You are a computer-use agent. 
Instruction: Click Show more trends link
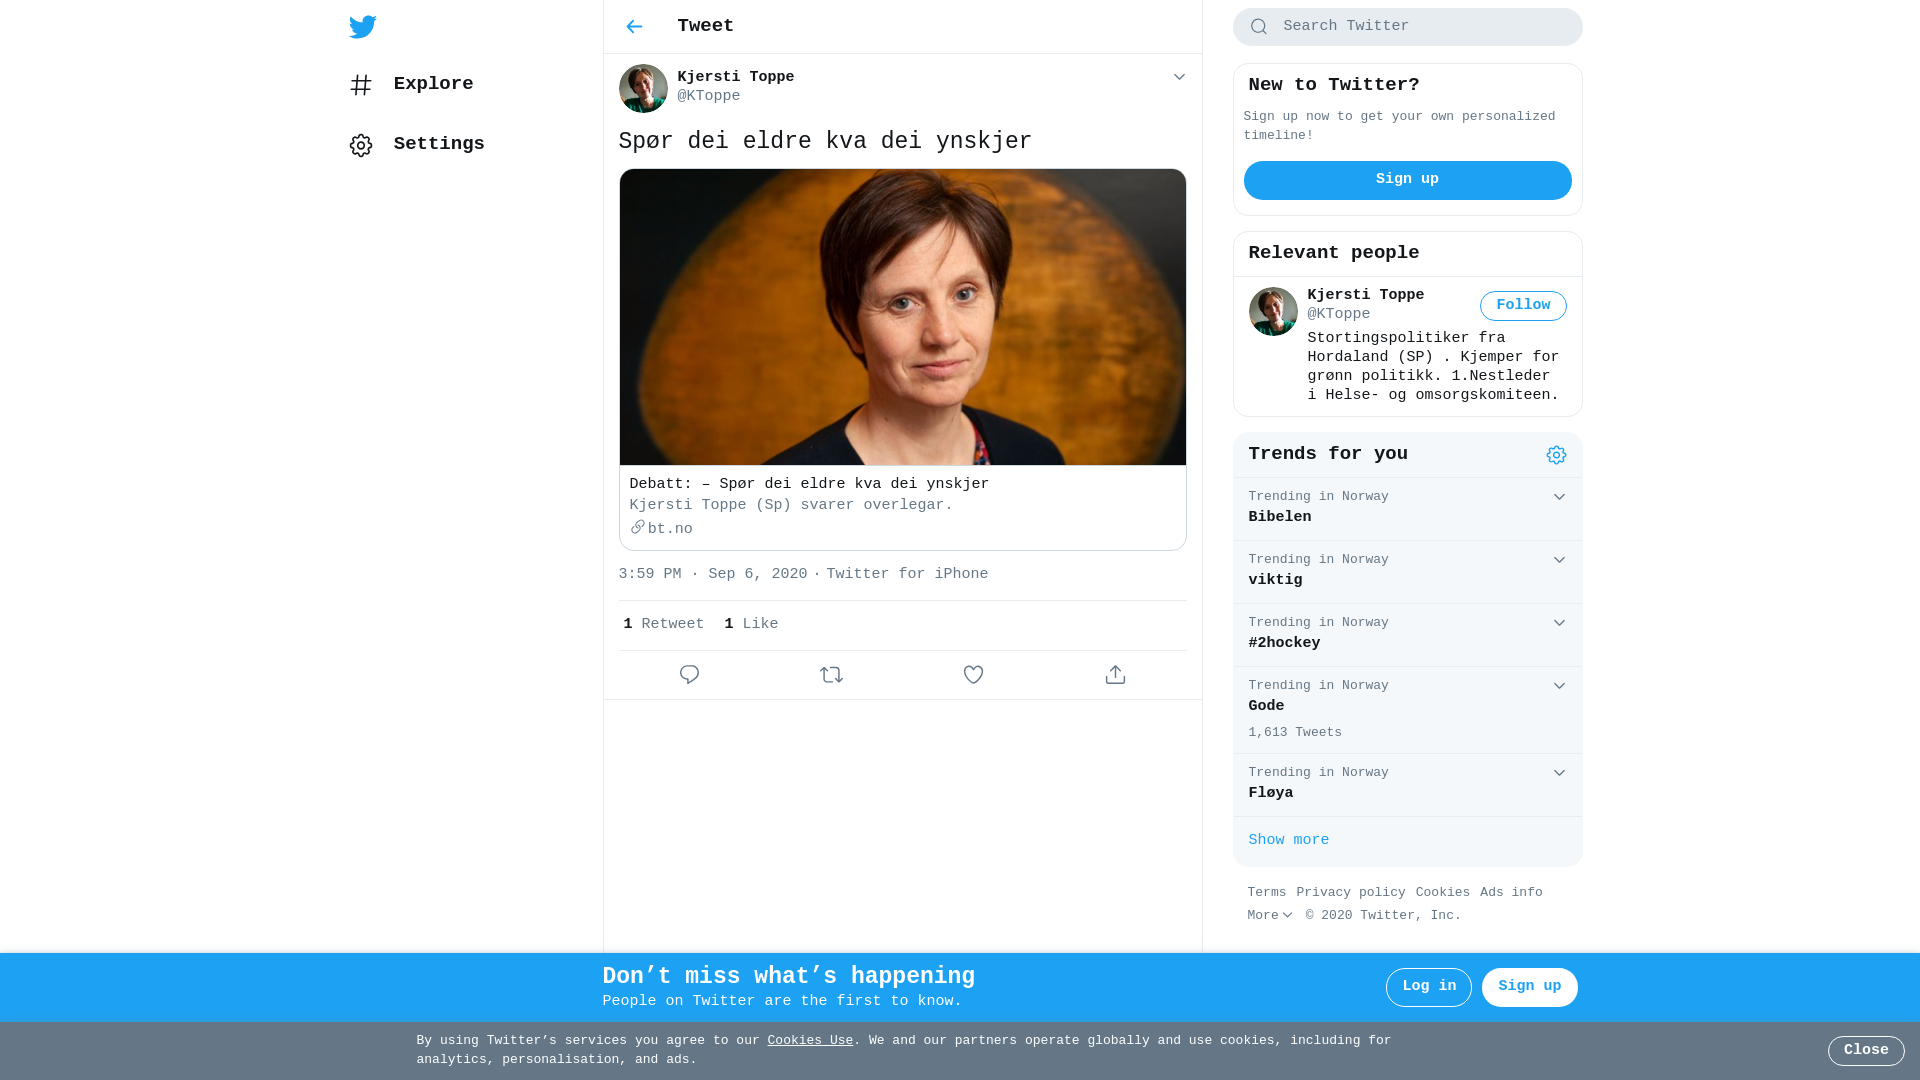(1288, 841)
